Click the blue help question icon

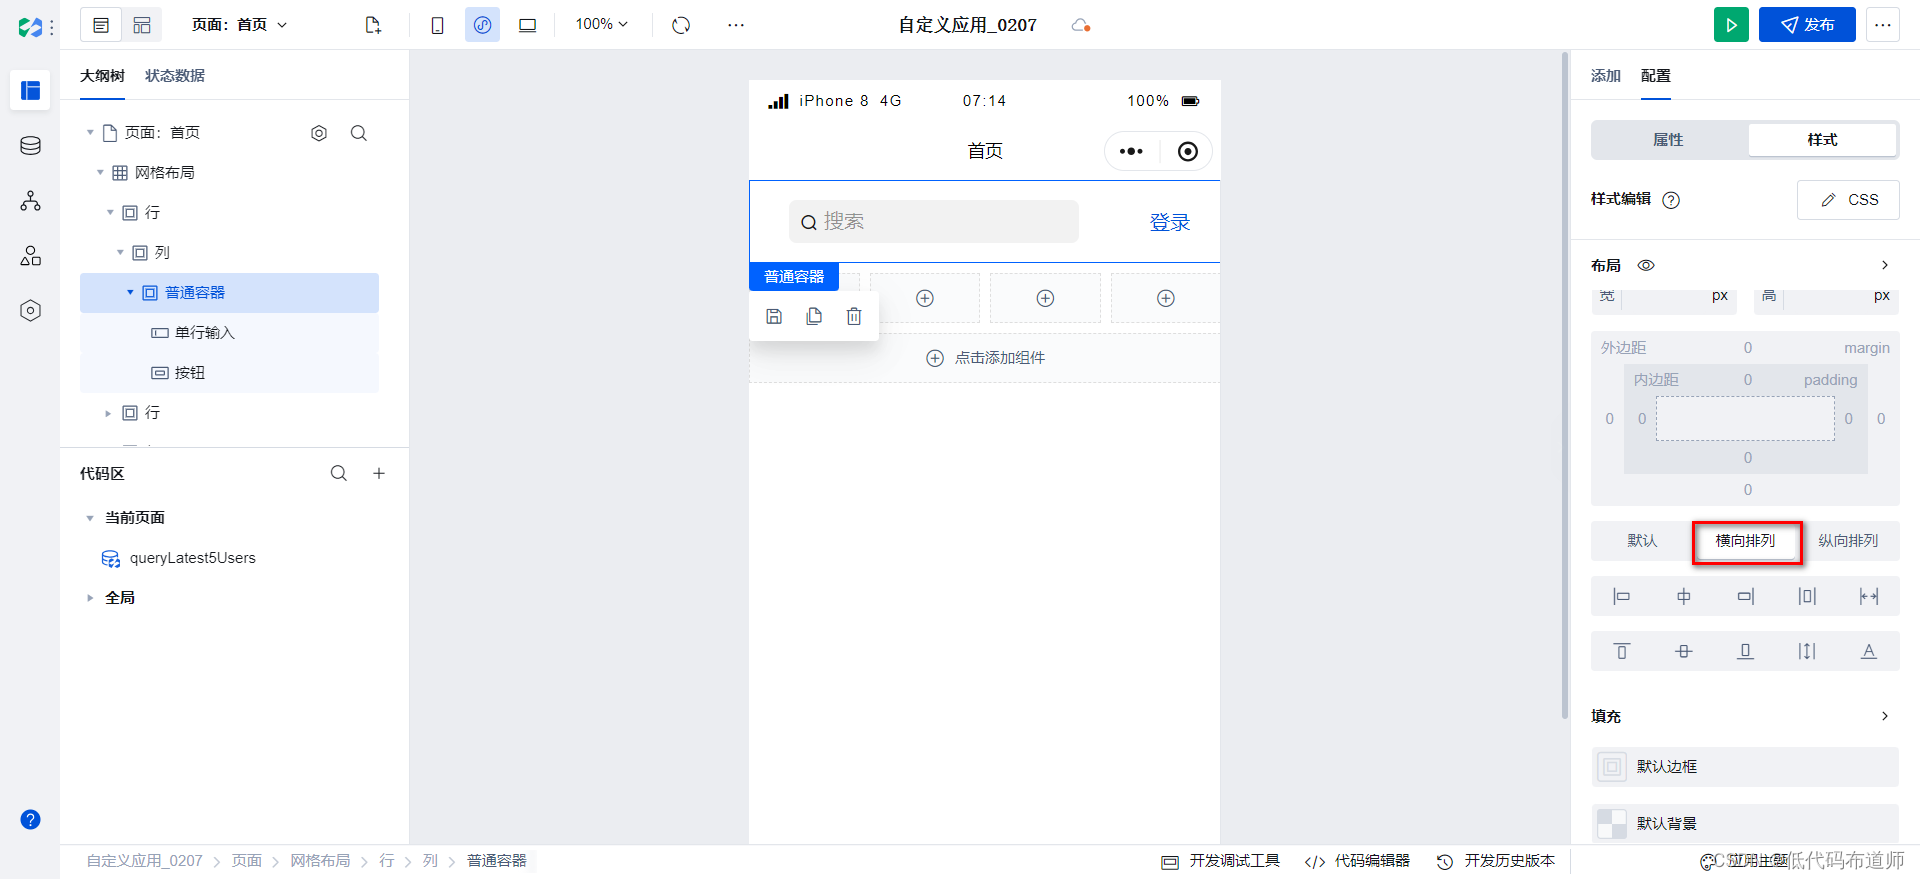pyautogui.click(x=30, y=820)
